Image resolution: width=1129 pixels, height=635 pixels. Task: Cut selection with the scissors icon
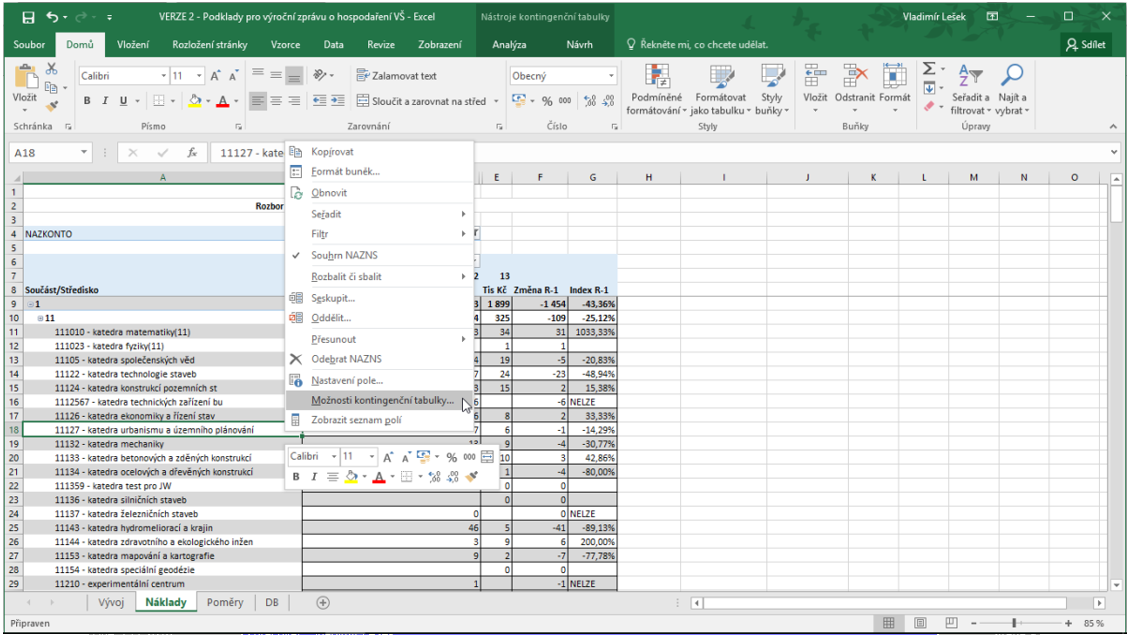(x=51, y=68)
